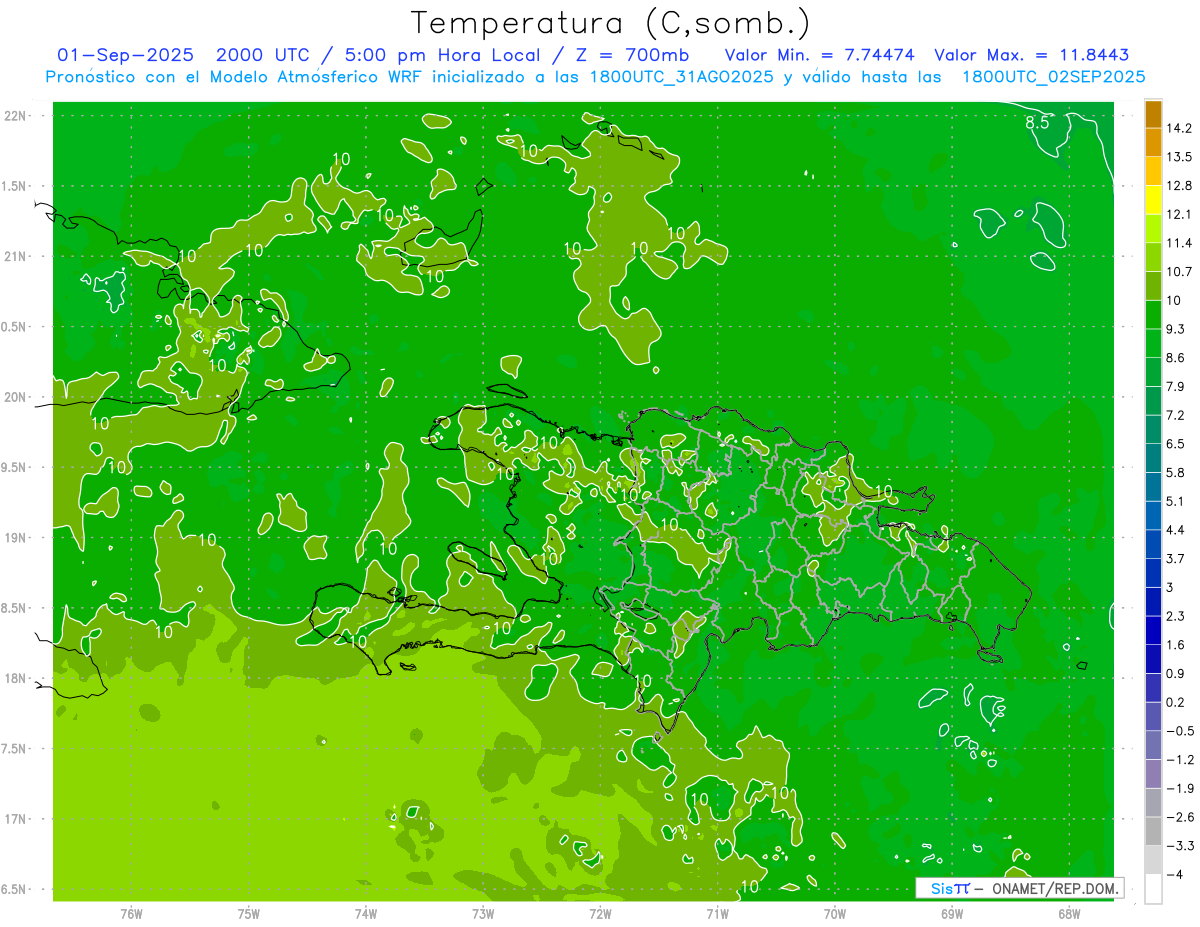This screenshot has width=1200, height=927.
Task: Click the valid-until time '1800UTC_02SEP2025'
Action: coord(1052,77)
